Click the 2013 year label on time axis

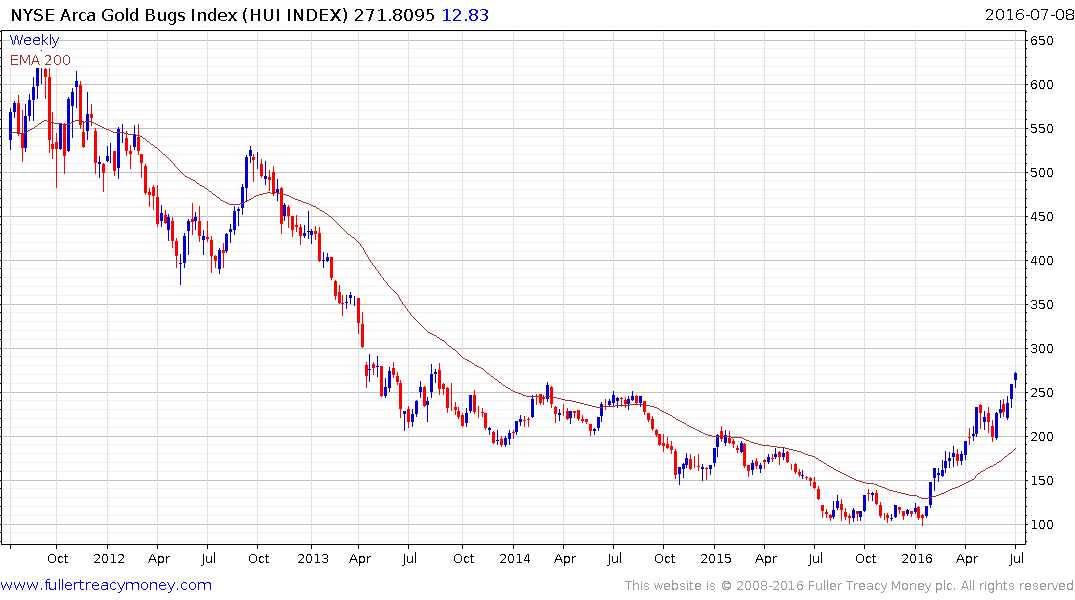(x=313, y=559)
